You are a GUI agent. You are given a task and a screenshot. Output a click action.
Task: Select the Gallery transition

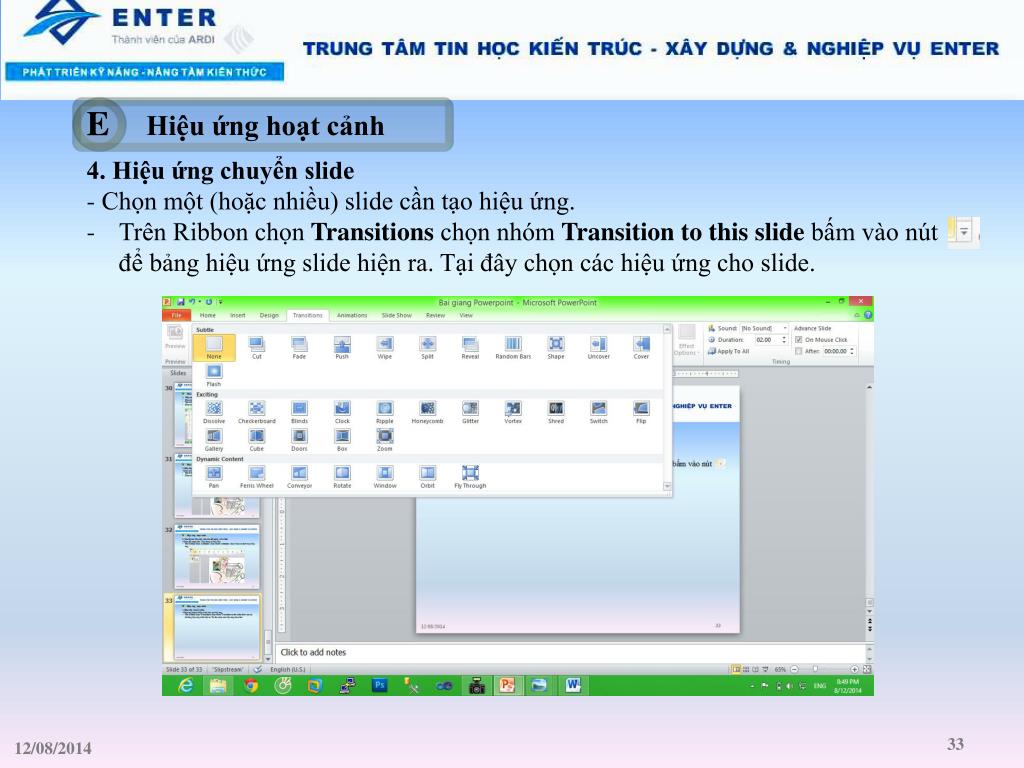[214, 440]
